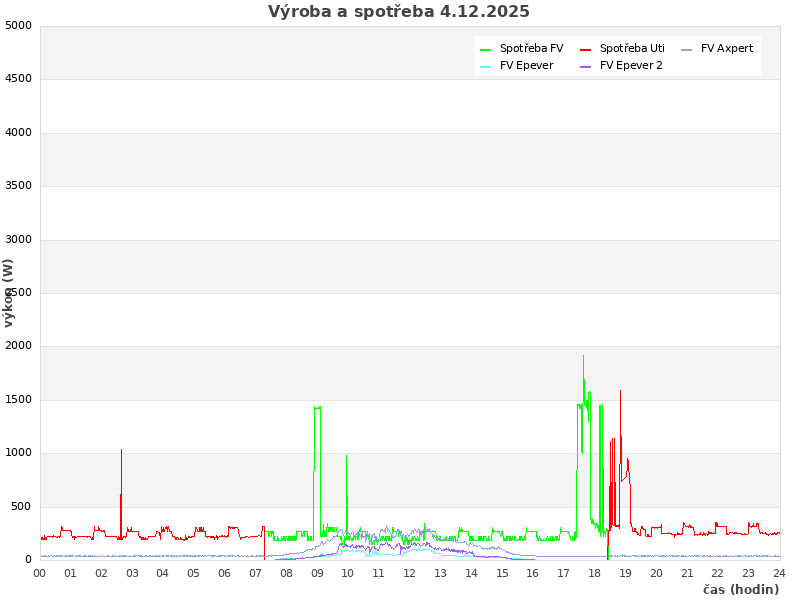Click the blue FV Axpert legend swatch

point(687,49)
